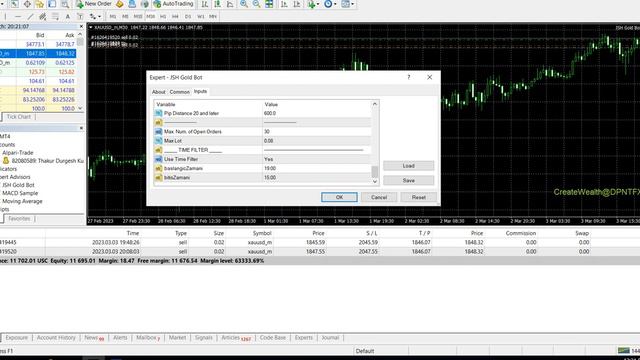640x360 pixels.
Task: Select the bar chart type icon
Action: coord(204,4)
